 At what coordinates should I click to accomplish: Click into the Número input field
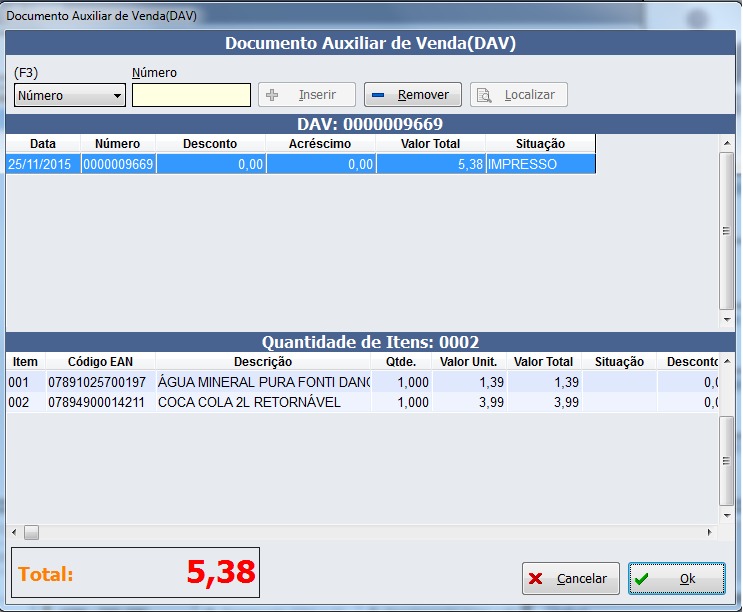point(191,95)
